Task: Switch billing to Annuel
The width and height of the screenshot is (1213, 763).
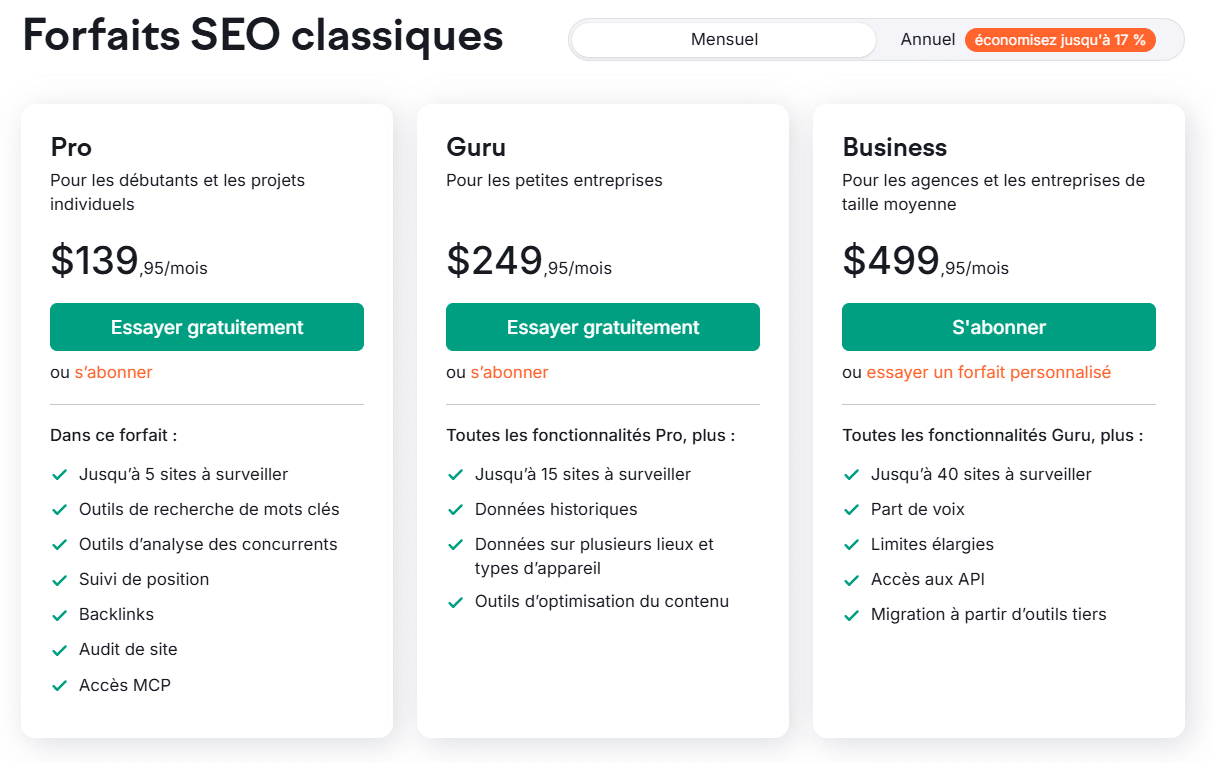Action: 927,40
